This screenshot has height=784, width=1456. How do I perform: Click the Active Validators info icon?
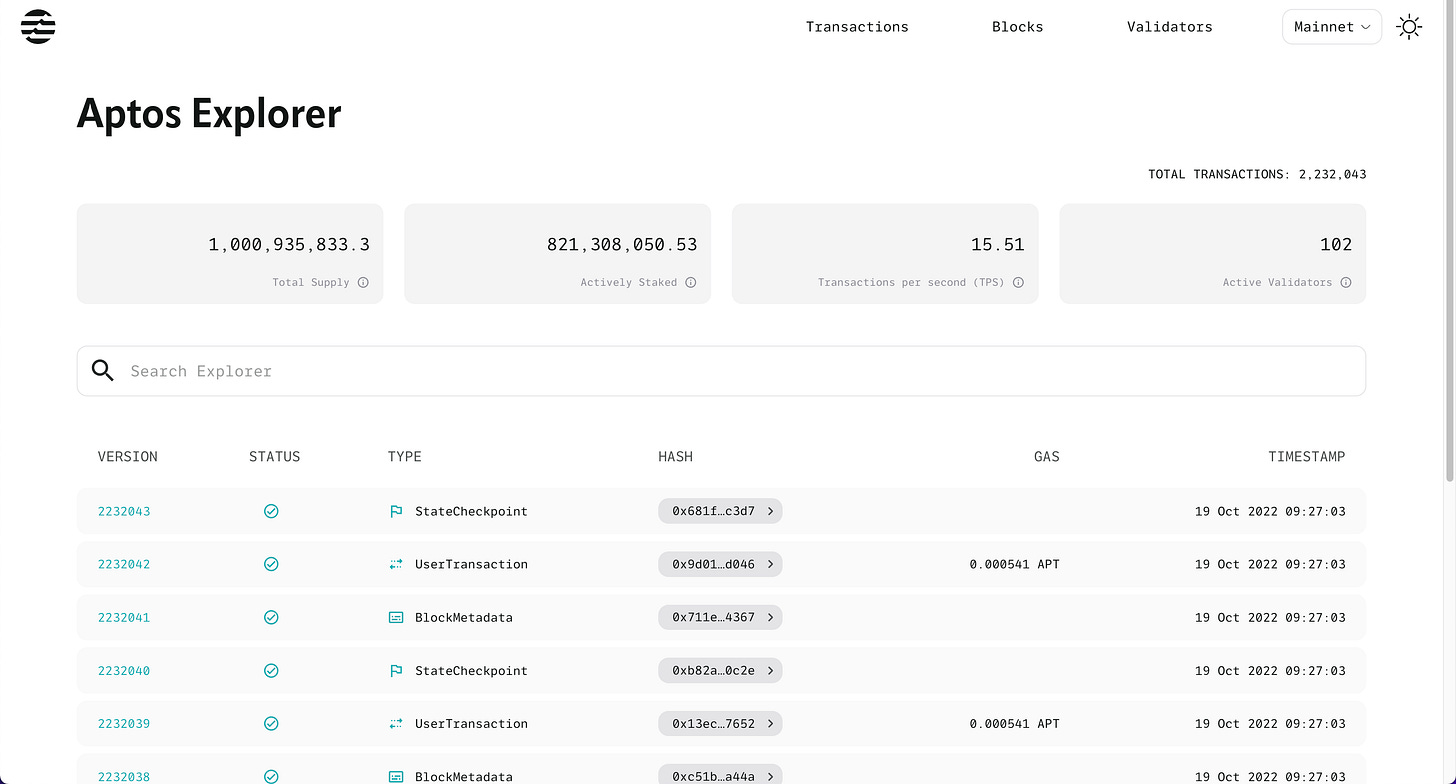[x=1346, y=283]
